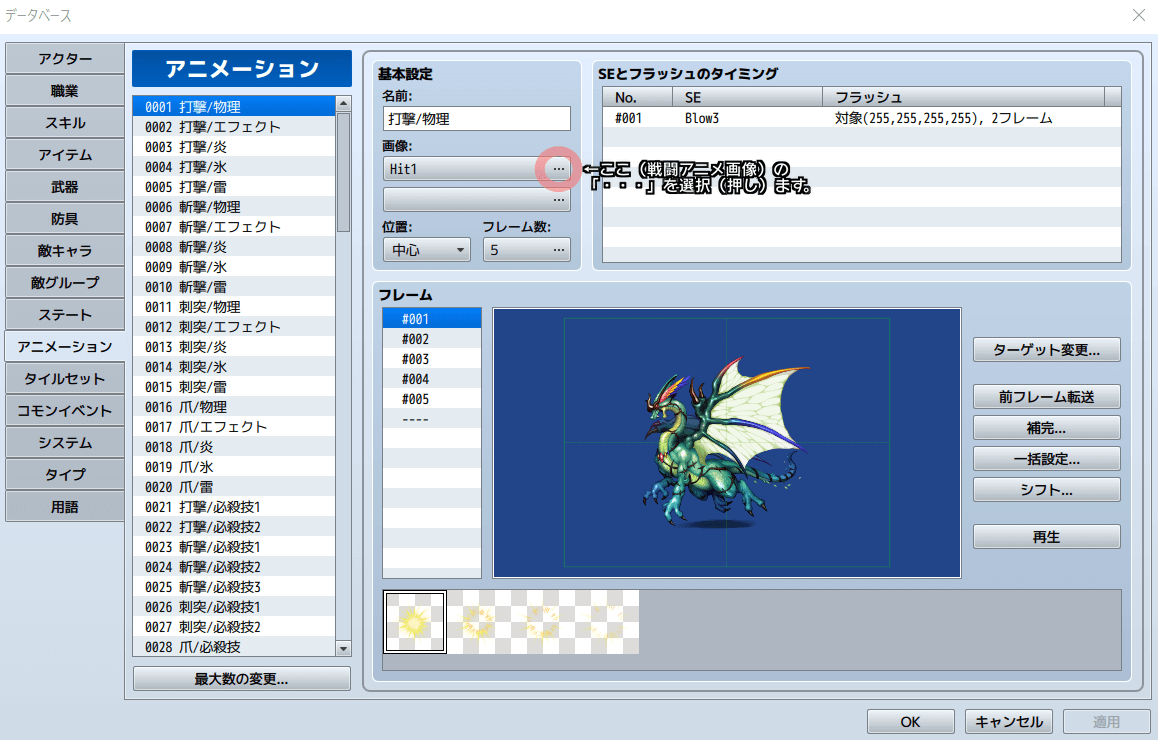
Task: Select animation 0016 爪/物理
Action: [x=234, y=407]
